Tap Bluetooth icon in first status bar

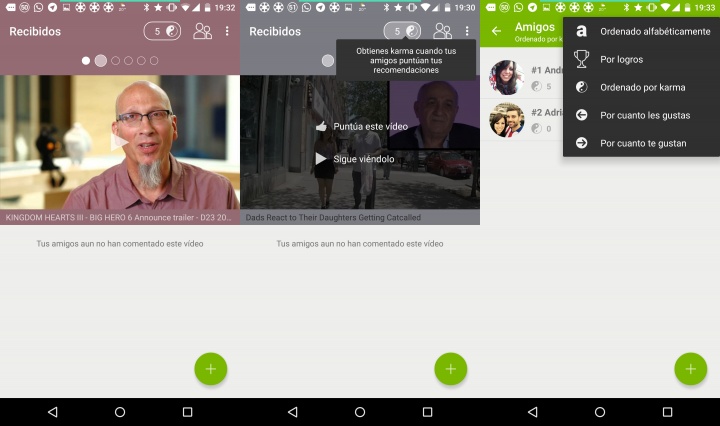[146, 7]
